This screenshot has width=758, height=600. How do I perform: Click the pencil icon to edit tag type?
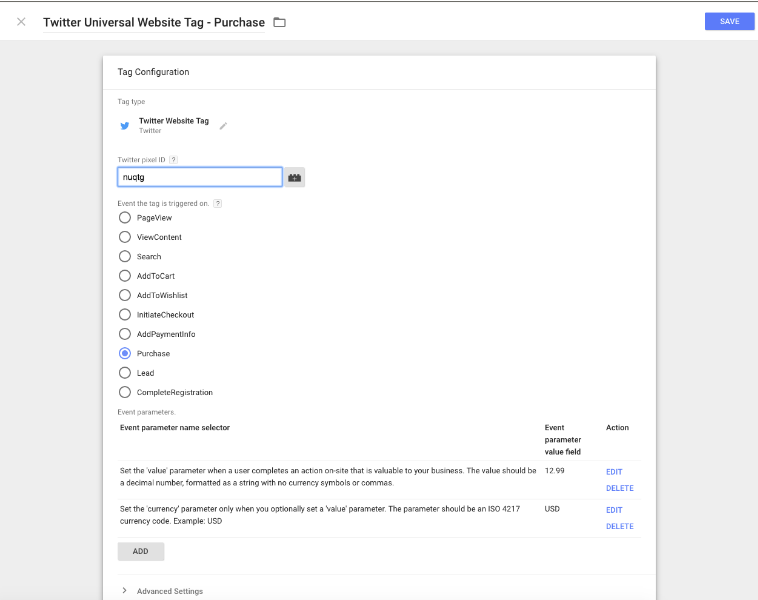(224, 126)
